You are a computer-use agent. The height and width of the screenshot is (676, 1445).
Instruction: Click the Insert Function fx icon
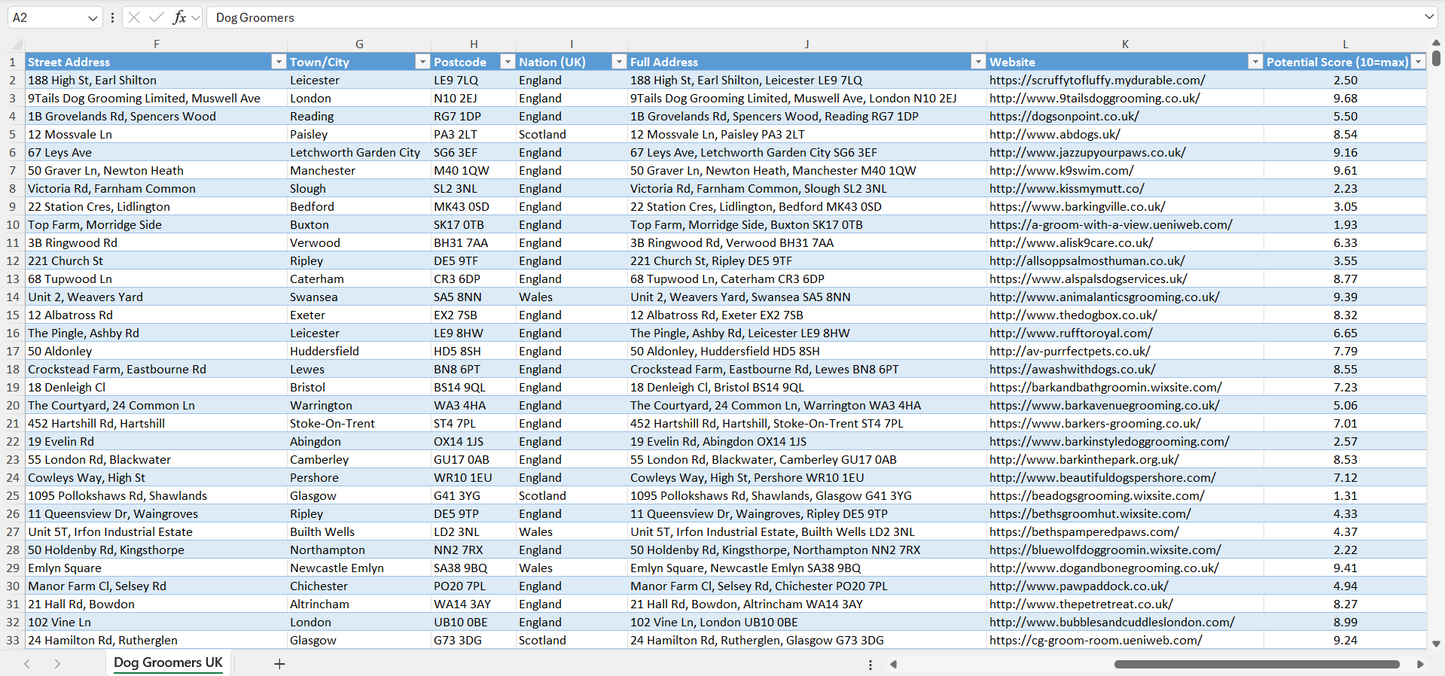pyautogui.click(x=179, y=18)
